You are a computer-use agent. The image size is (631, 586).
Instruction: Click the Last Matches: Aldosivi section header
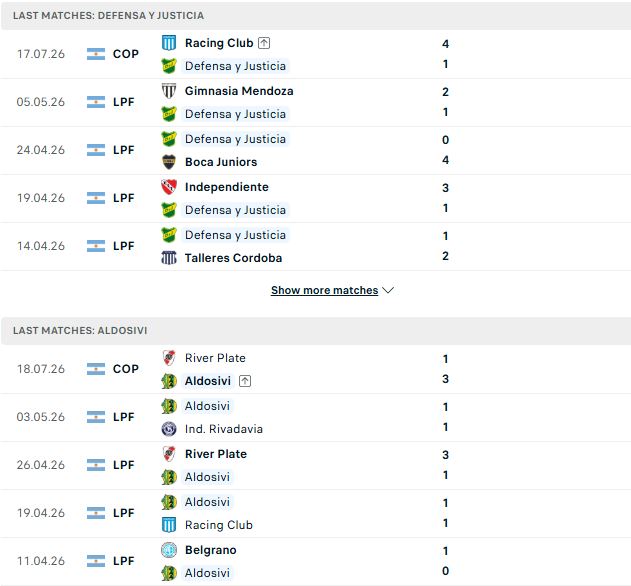(316, 330)
